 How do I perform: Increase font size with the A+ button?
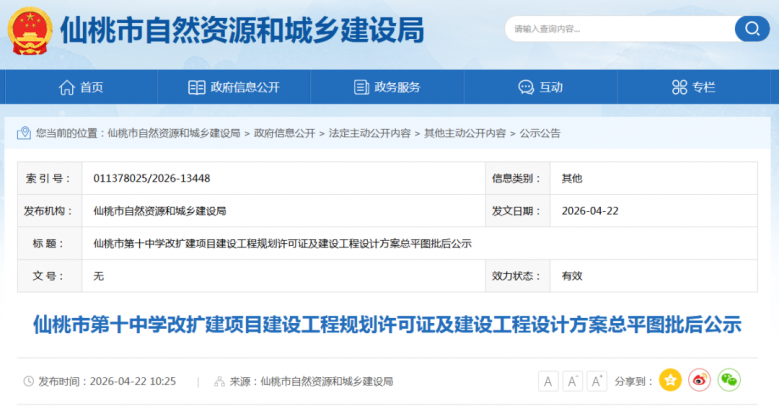[597, 381]
